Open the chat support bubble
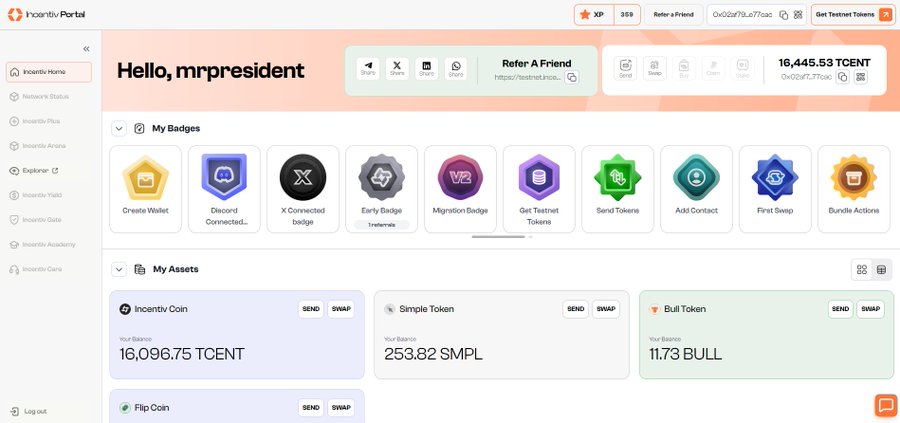This screenshot has width=900, height=423. click(x=886, y=405)
